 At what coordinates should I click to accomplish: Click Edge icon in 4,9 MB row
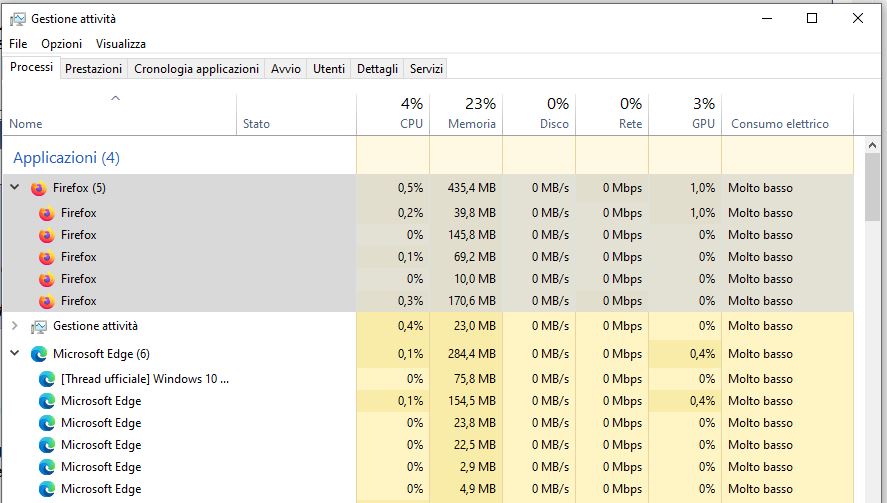[x=46, y=489]
